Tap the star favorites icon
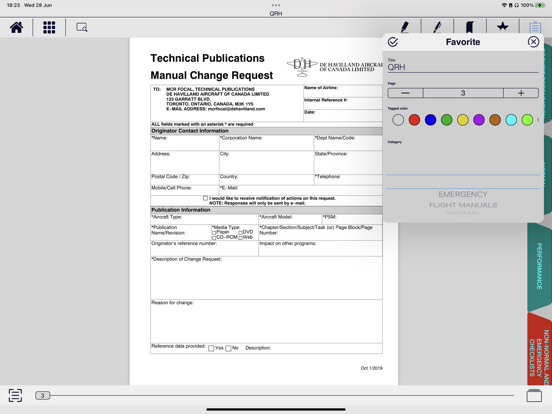This screenshot has height=414, width=552. tap(502, 26)
